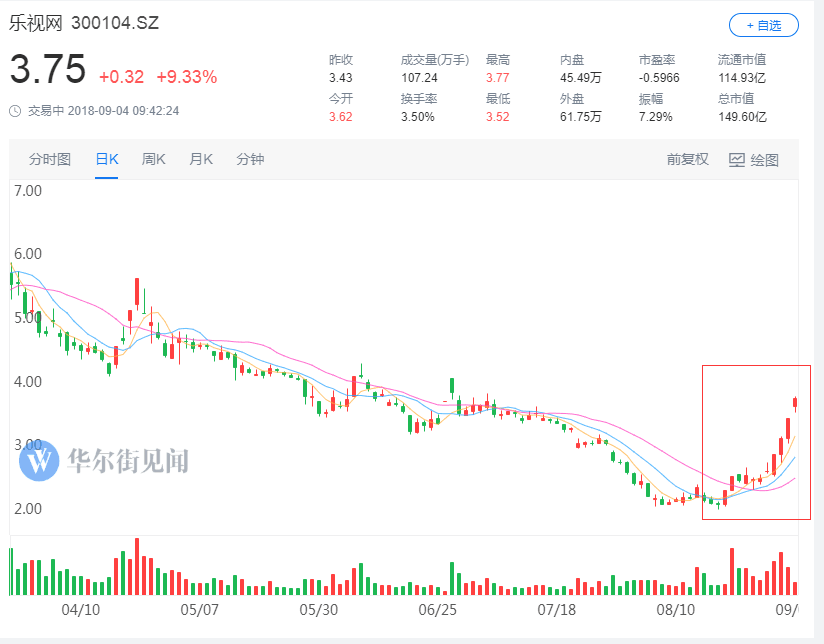
Task: Click the 08/10 date axis label
Action: (x=675, y=610)
